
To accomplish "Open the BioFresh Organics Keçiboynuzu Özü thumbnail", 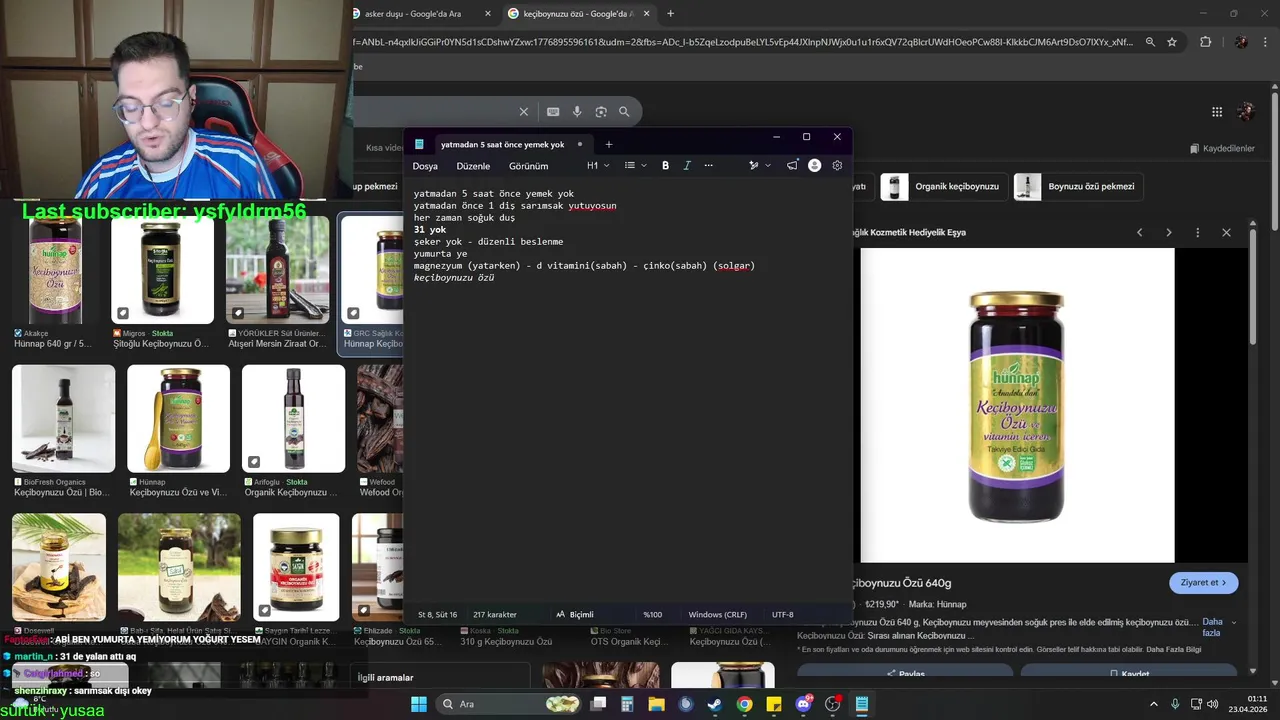I will 64,418.
